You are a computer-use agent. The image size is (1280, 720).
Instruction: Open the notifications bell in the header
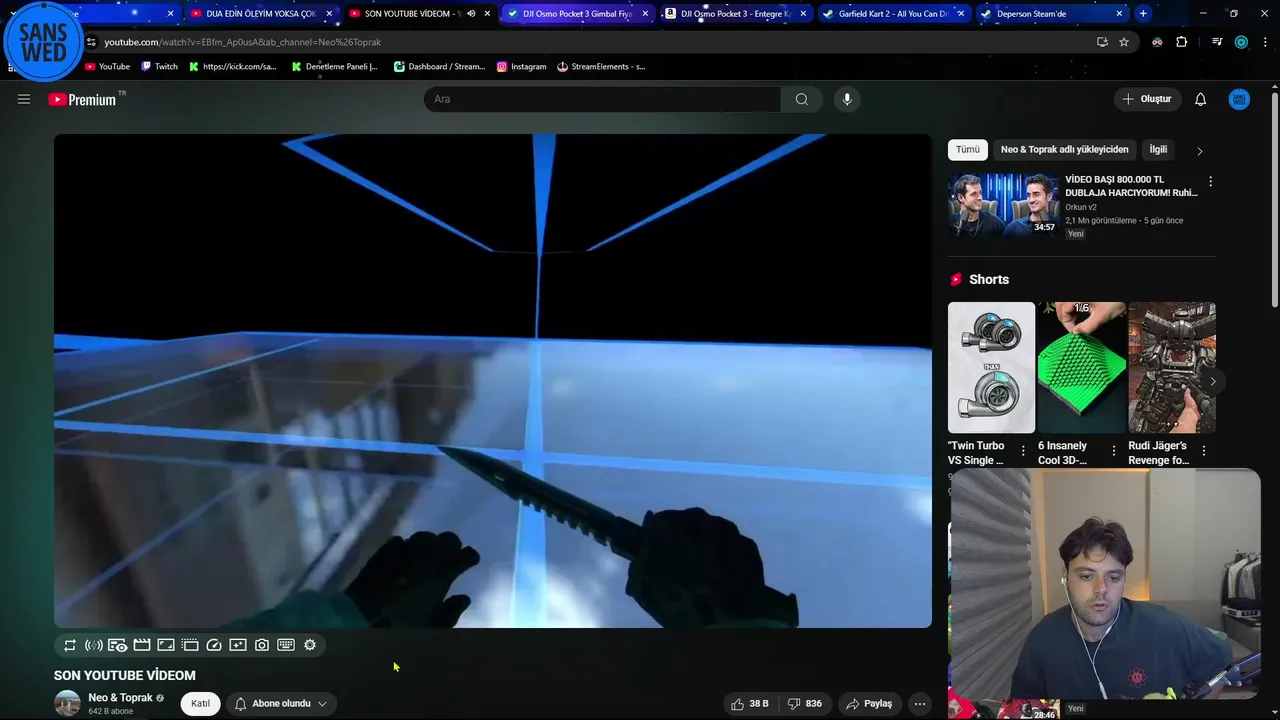coord(1201,99)
